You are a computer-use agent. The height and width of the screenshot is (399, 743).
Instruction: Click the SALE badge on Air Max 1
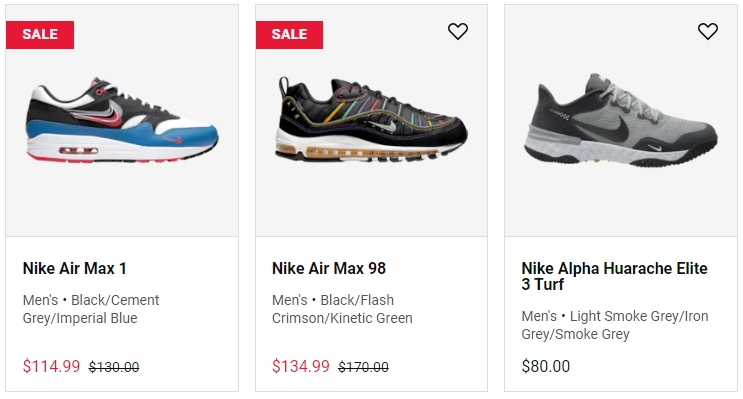[40, 35]
